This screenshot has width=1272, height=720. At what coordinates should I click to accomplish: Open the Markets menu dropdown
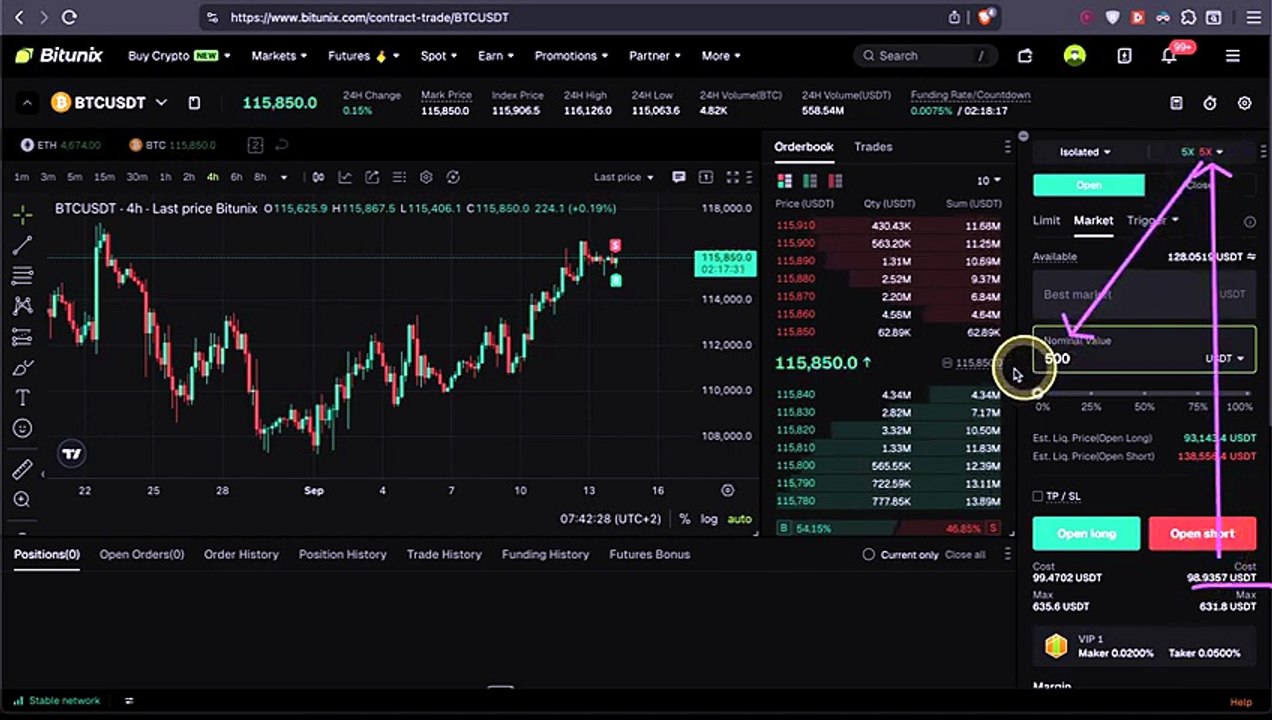pos(279,56)
